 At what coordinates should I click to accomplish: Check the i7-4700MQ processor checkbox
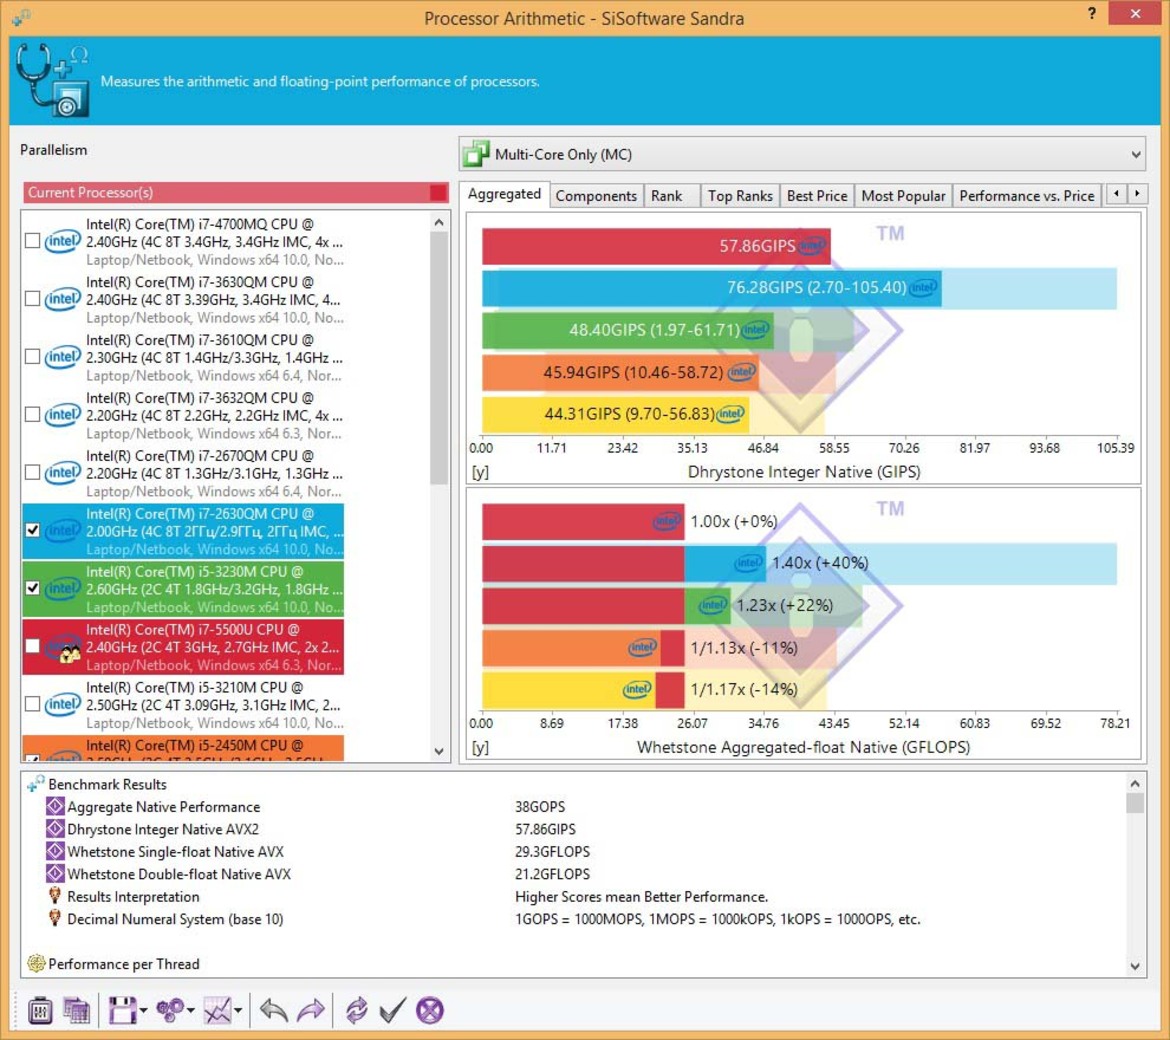(32, 241)
